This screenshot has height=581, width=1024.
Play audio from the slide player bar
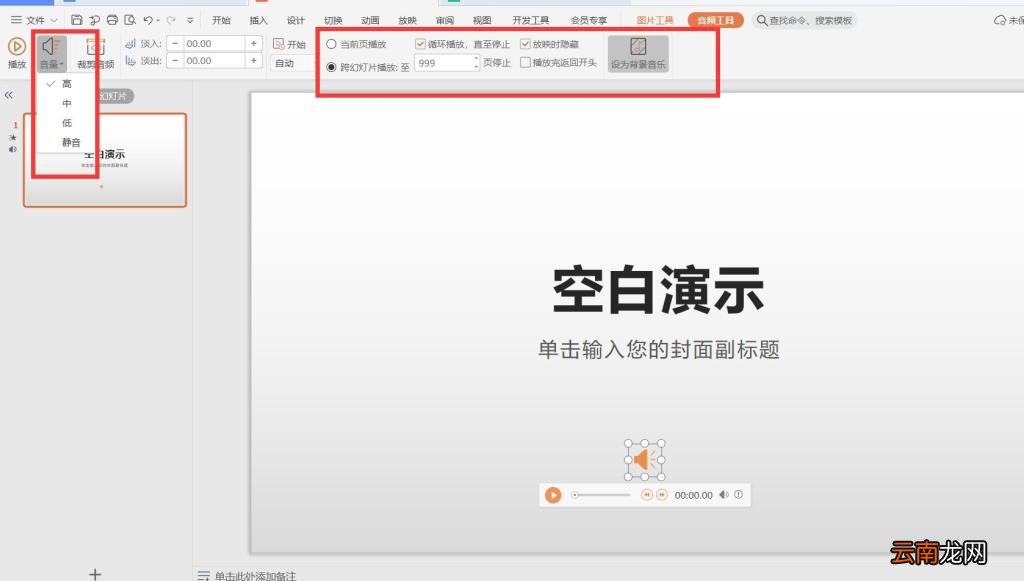(553, 495)
